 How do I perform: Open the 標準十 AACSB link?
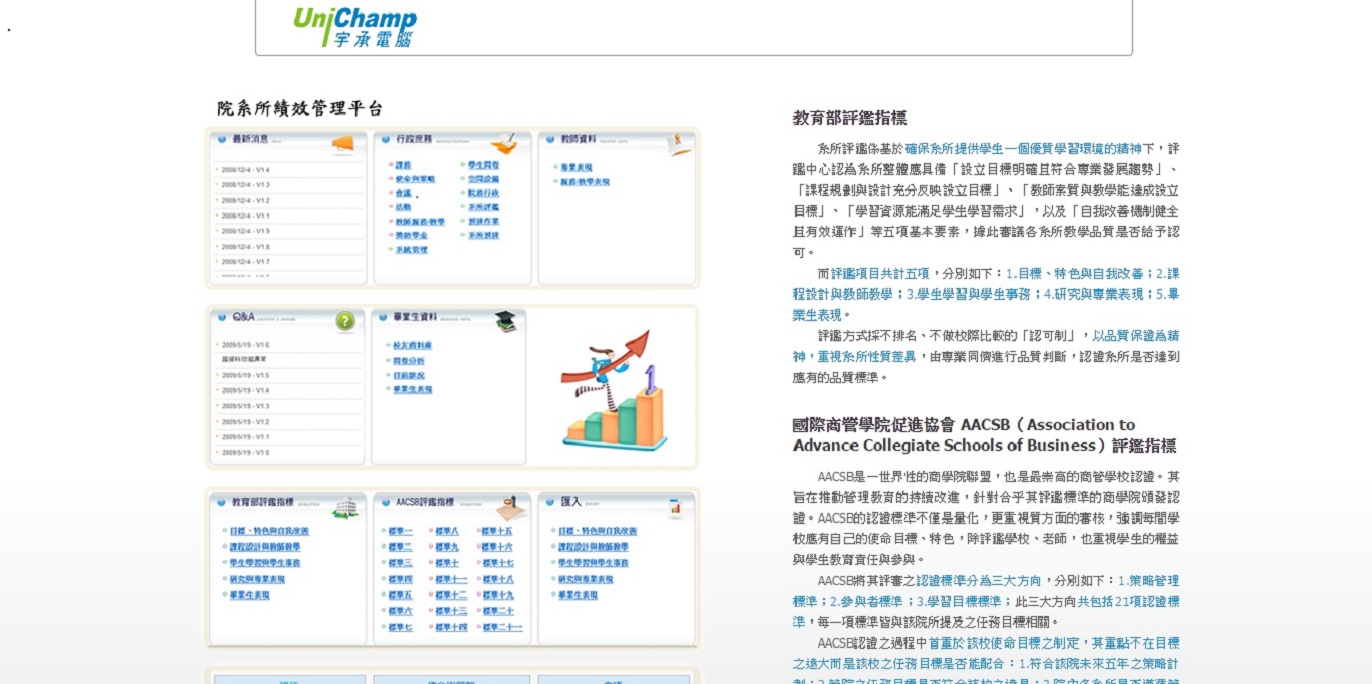(x=447, y=563)
